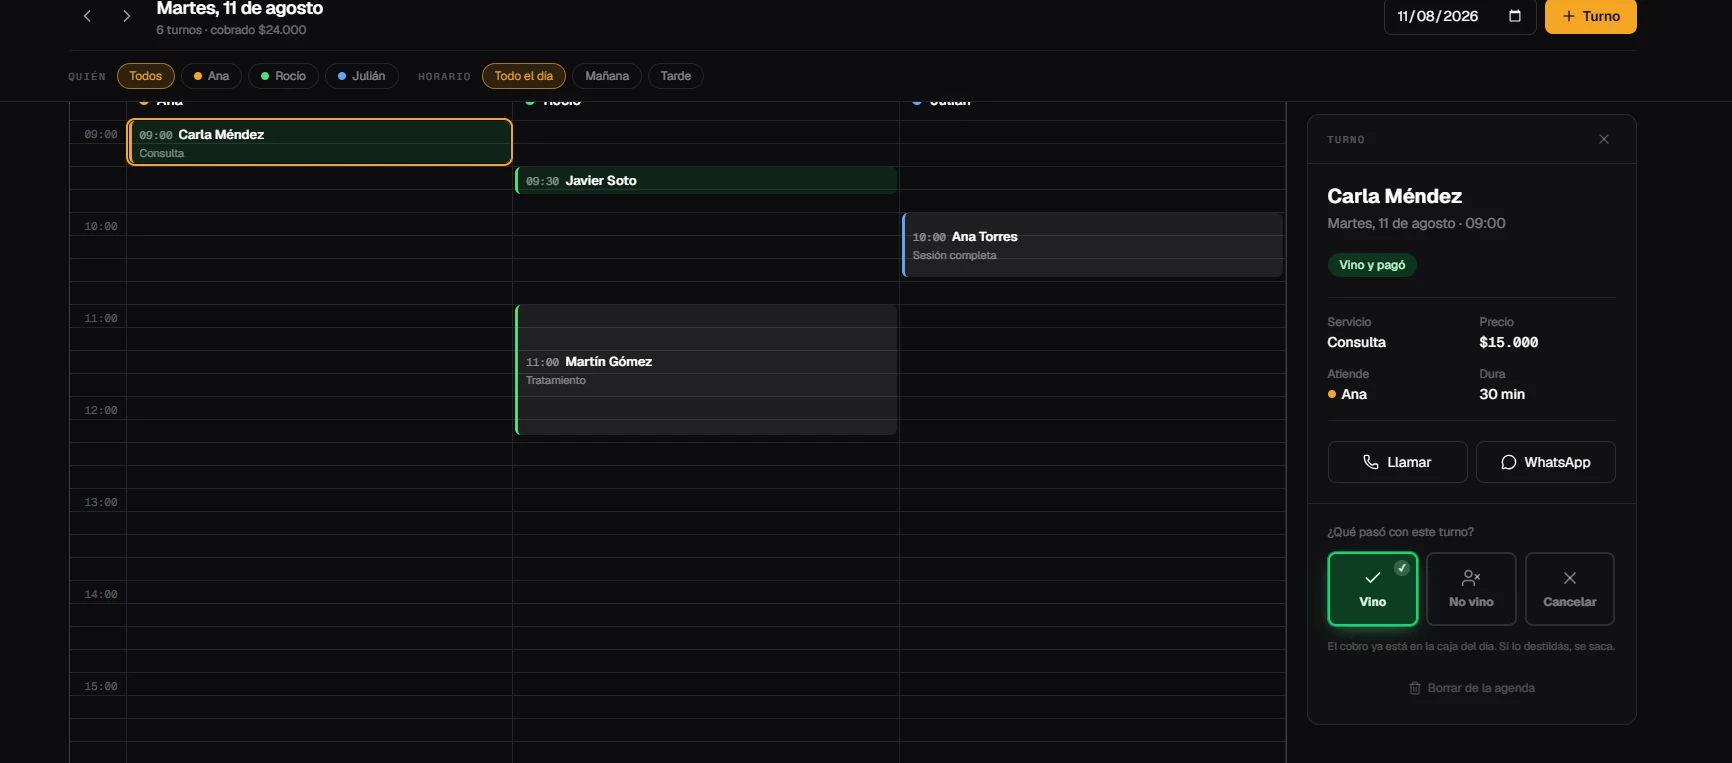The image size is (1732, 763).
Task: Call Carla with the Llamar button
Action: (x=1397, y=462)
